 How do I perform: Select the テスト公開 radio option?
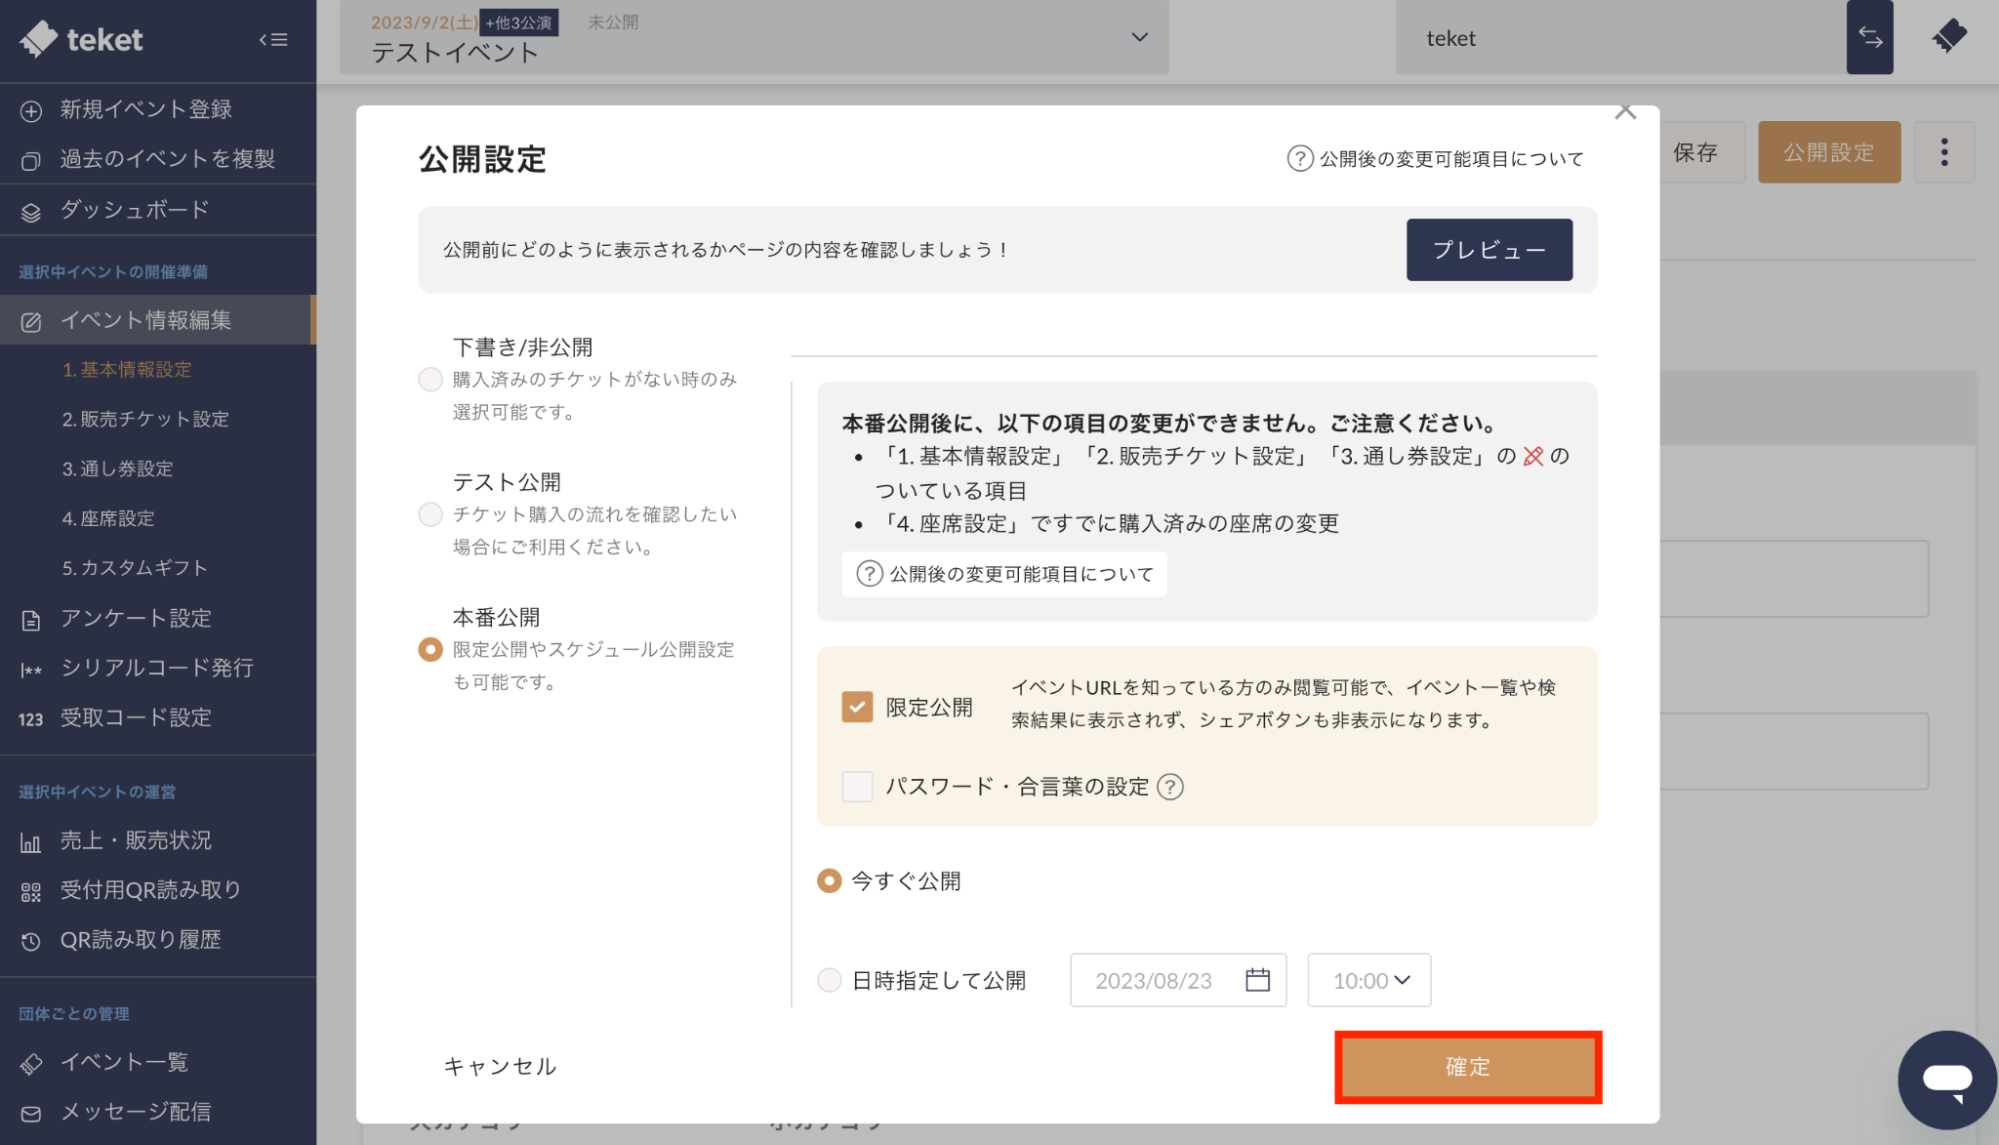pyautogui.click(x=430, y=515)
